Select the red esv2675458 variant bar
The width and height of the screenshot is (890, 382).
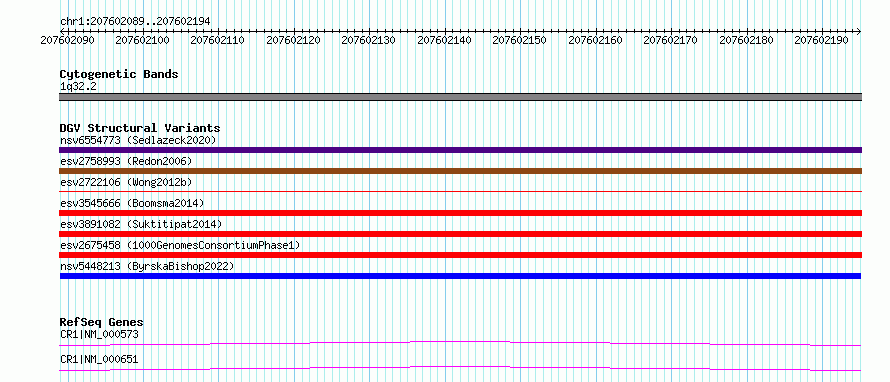460,255
